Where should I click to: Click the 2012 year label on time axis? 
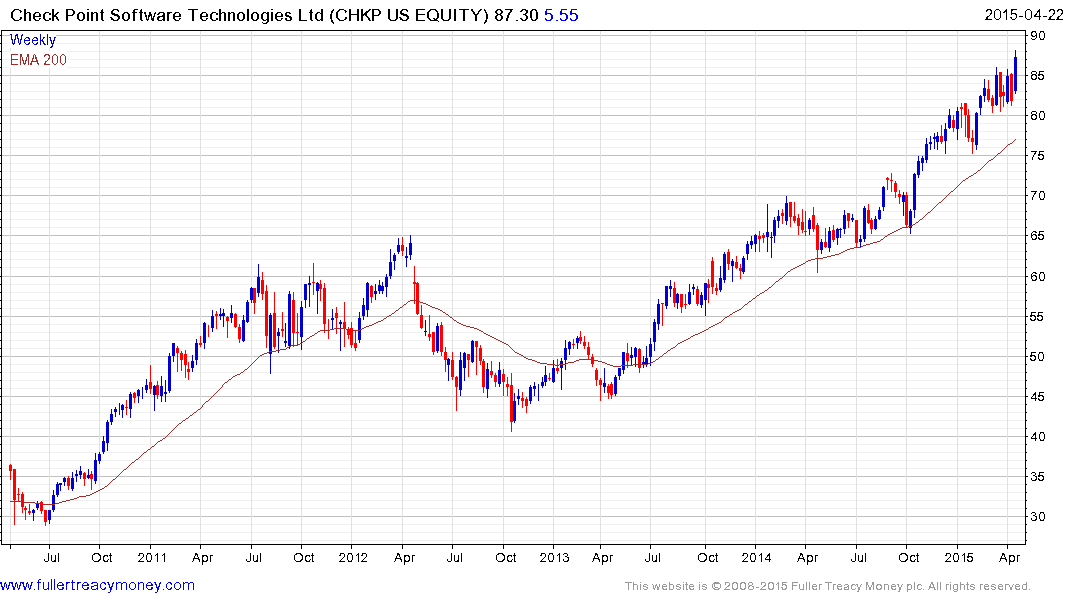click(353, 557)
